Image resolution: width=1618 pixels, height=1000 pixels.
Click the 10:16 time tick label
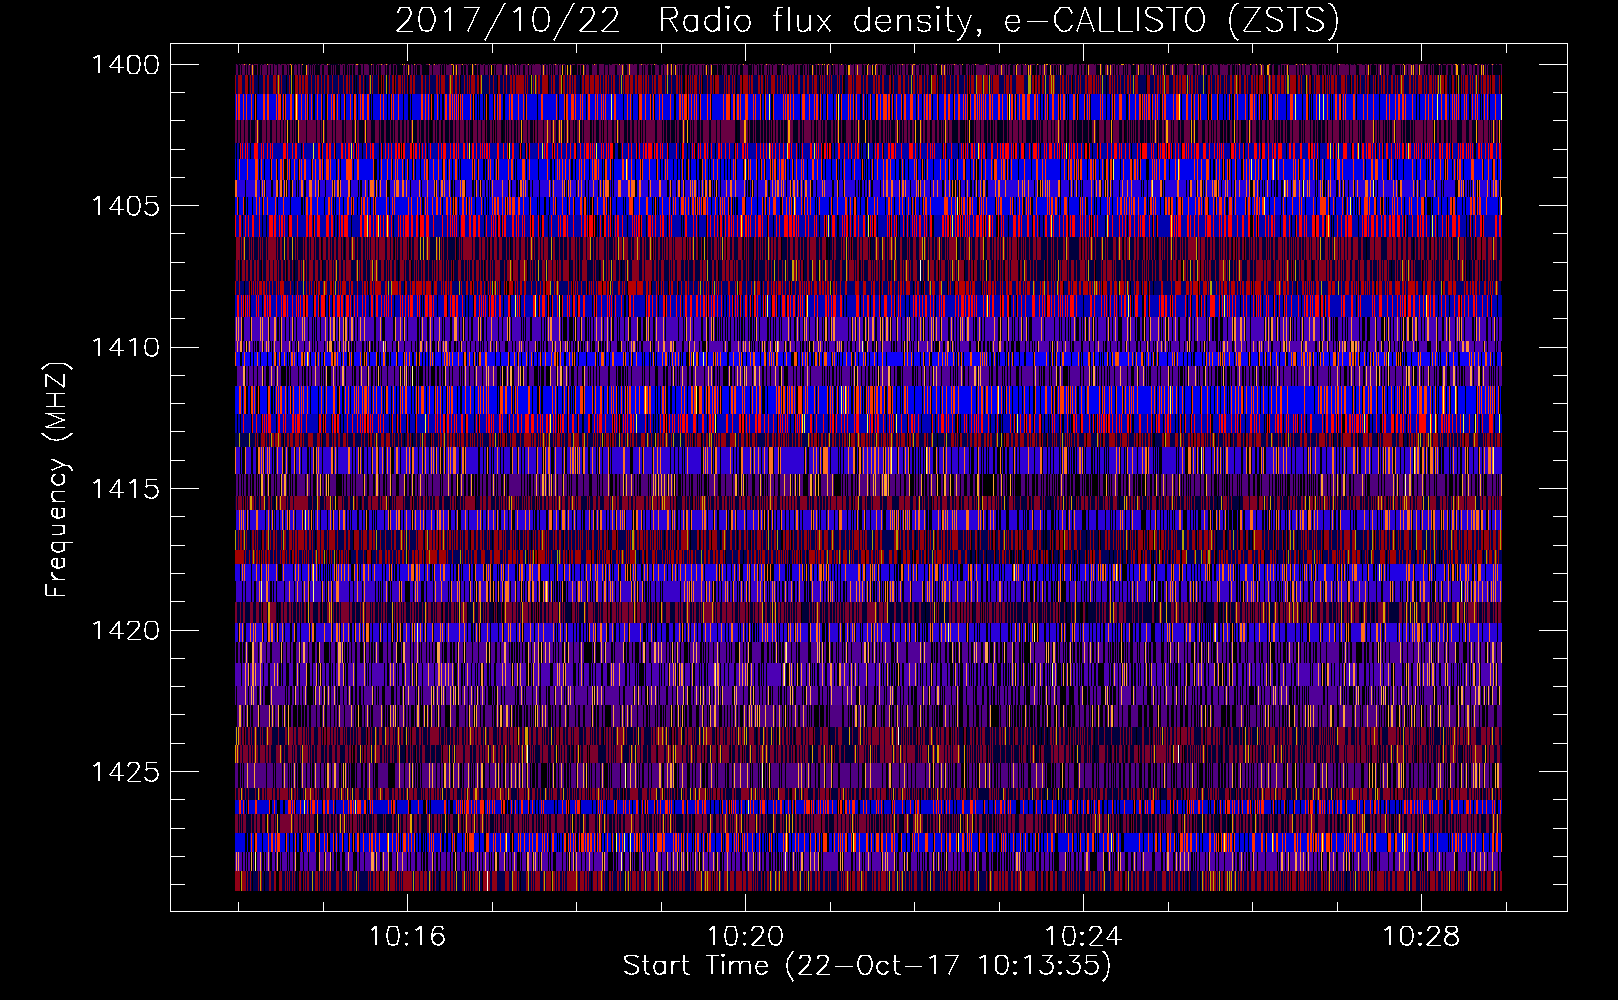tap(407, 937)
